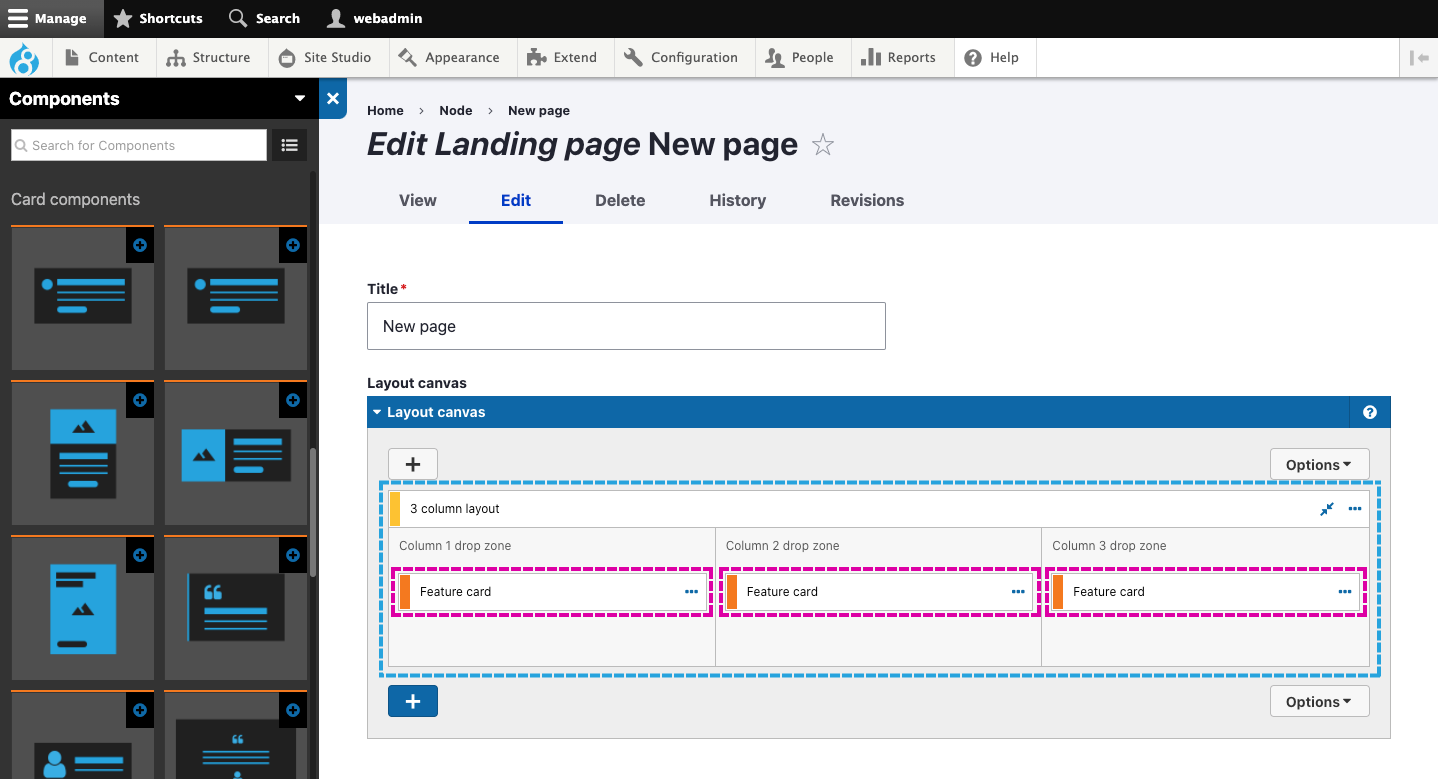Open Column 2 Feature card ellipsis menu
The height and width of the screenshot is (779, 1438).
[1018, 592]
